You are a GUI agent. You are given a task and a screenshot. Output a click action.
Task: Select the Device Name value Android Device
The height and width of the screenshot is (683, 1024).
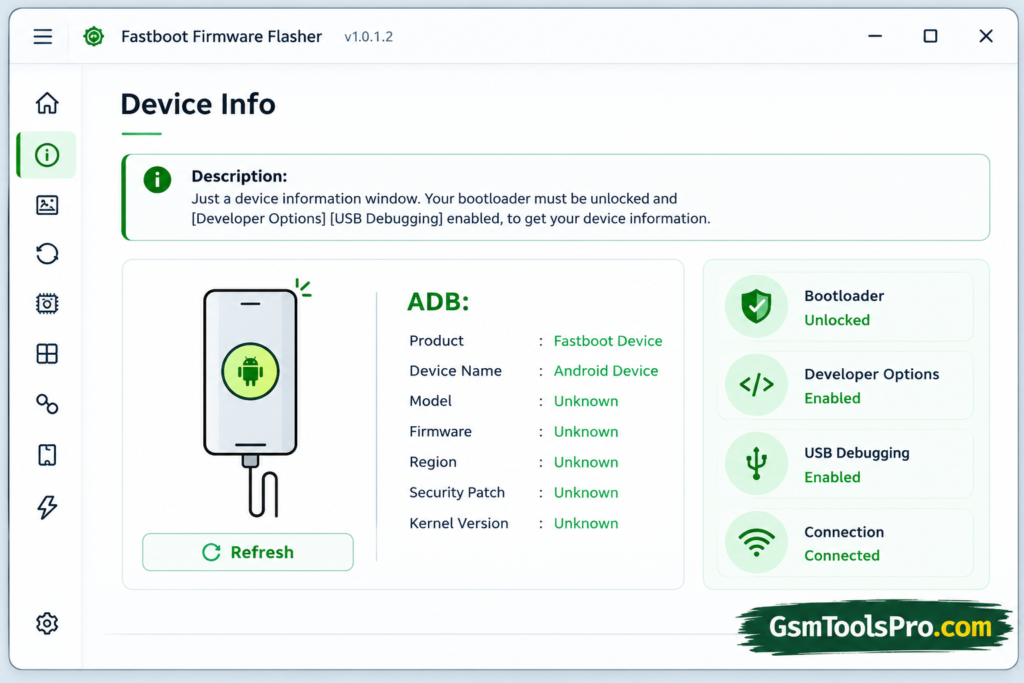click(606, 371)
